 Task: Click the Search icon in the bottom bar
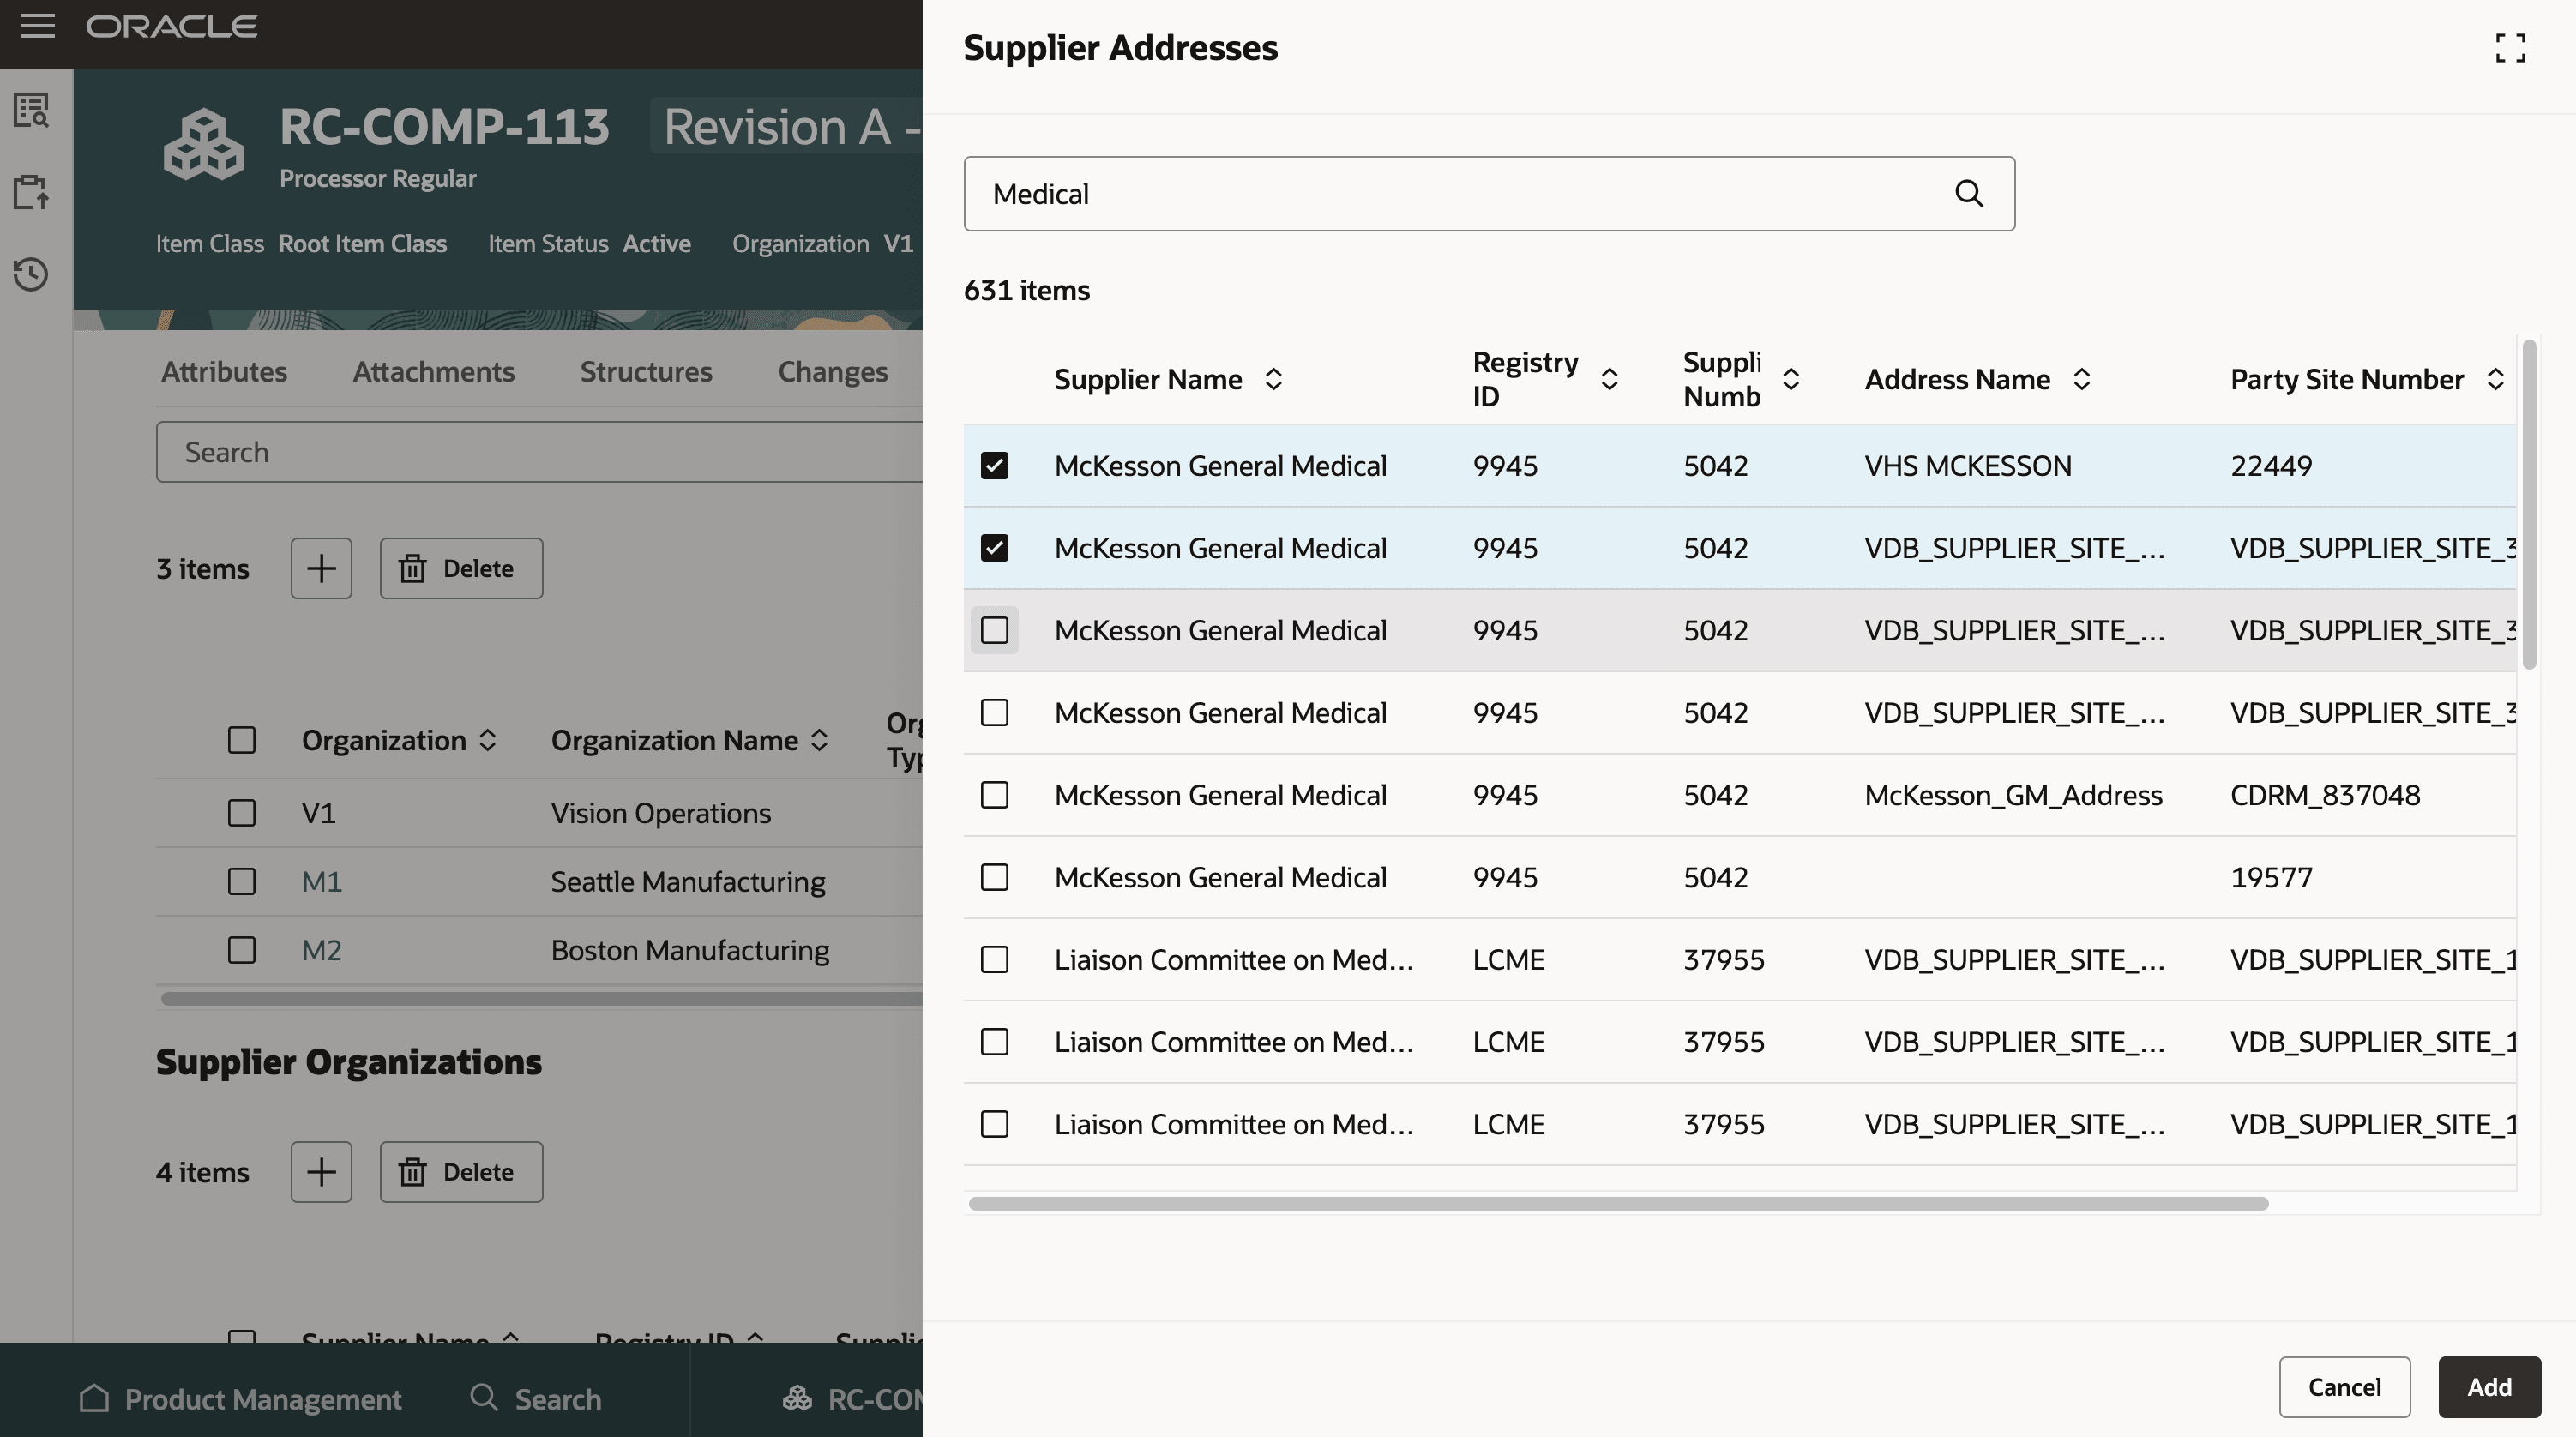point(484,1399)
